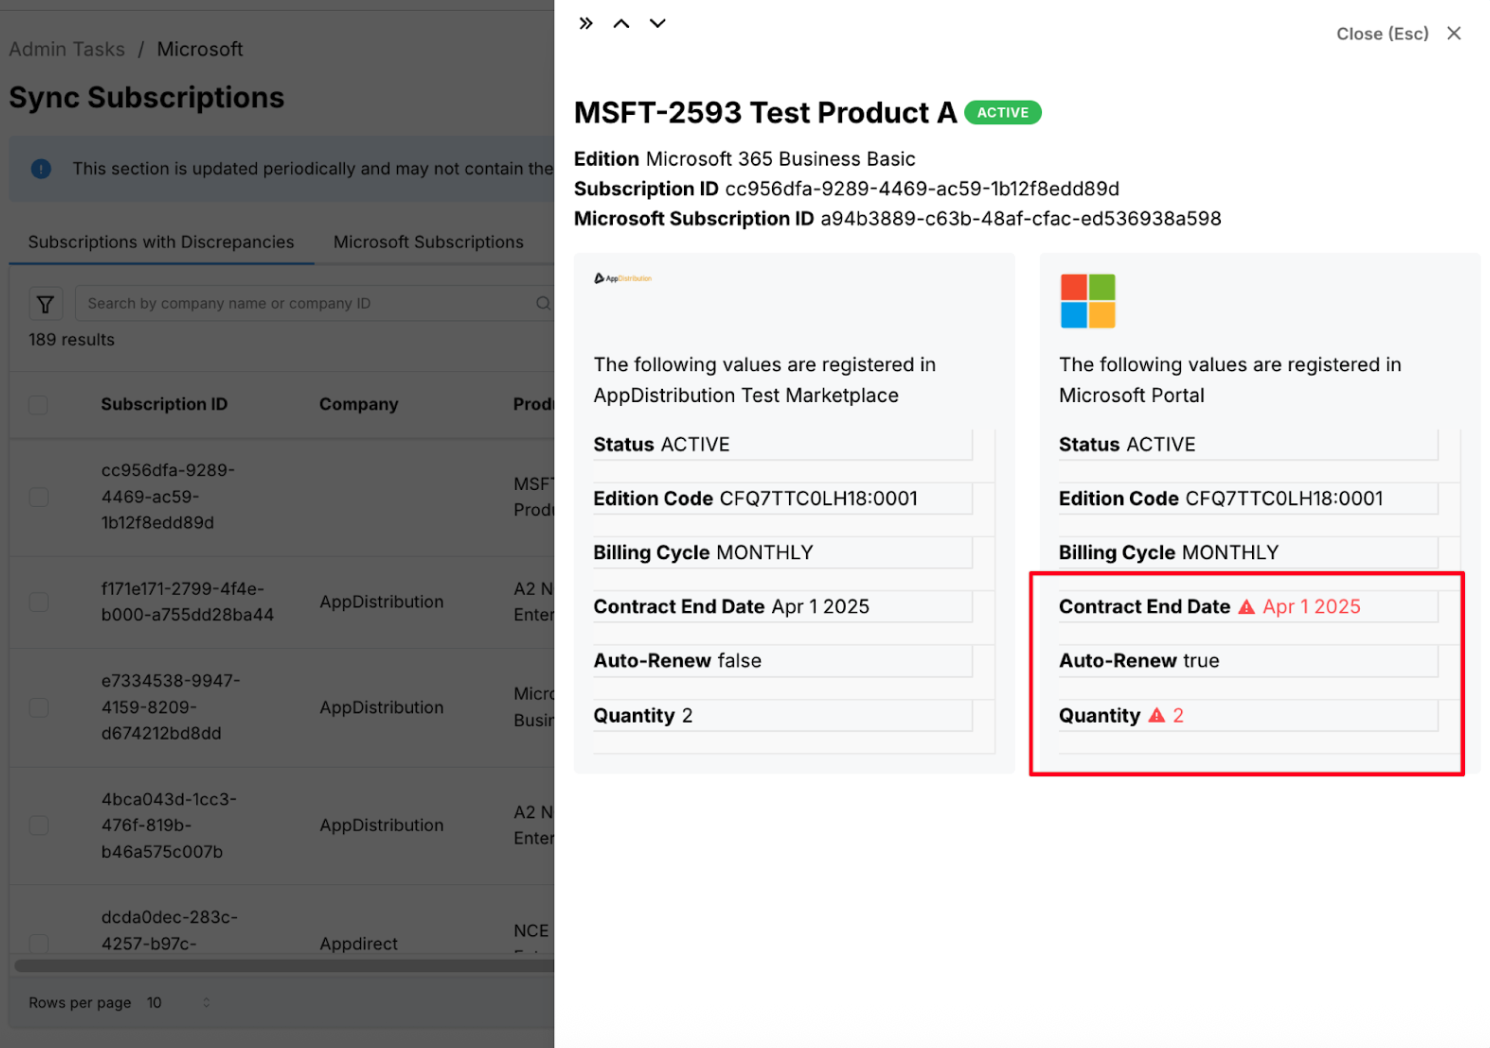Click 'Quantity 2' in AppDistribution Test Marketplace card
The image size is (1490, 1048).
click(x=643, y=715)
